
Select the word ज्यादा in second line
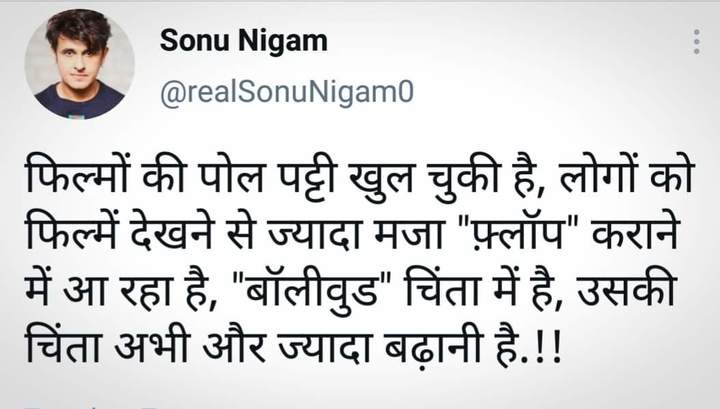[x=317, y=234]
